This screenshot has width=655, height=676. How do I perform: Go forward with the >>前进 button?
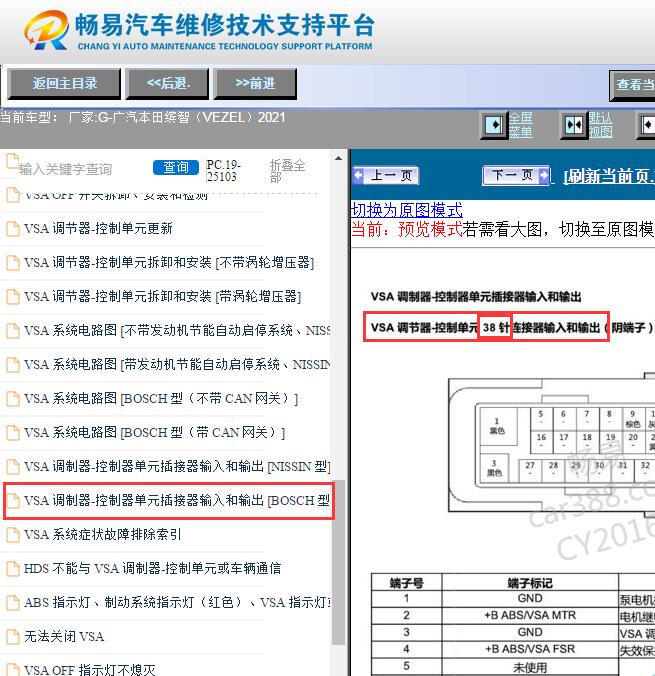tap(255, 84)
